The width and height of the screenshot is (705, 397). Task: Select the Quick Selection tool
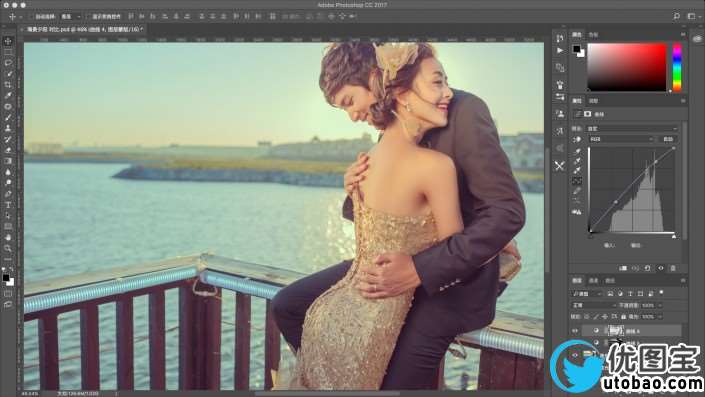(x=8, y=74)
